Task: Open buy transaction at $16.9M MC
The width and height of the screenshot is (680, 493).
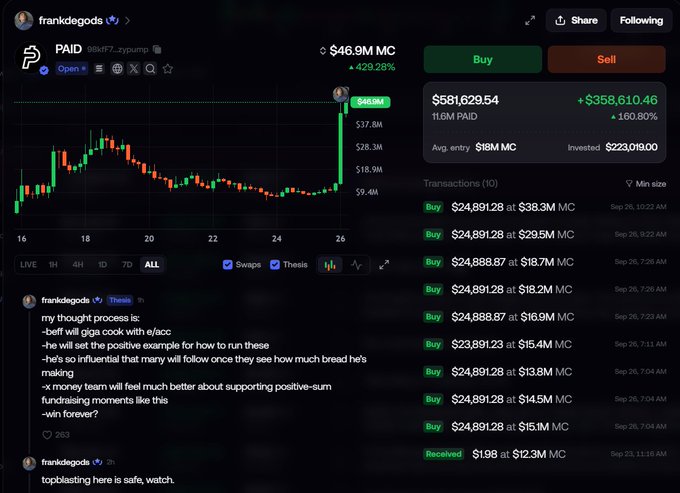Action: 545,317
